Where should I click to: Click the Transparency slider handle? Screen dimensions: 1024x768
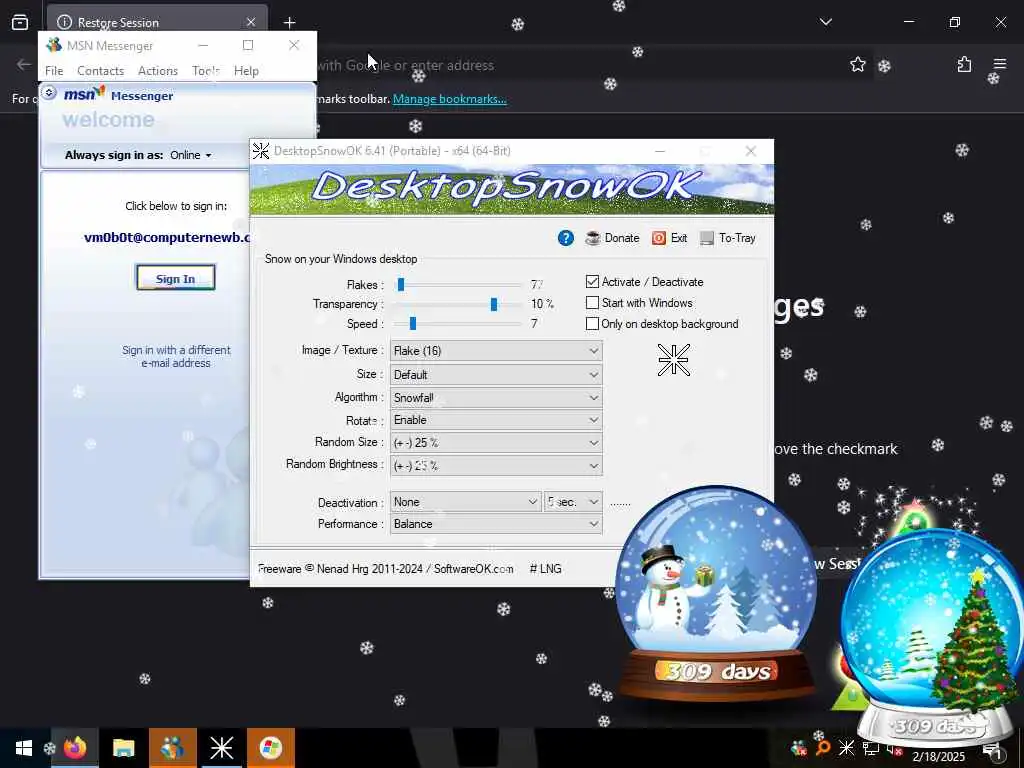[494, 304]
